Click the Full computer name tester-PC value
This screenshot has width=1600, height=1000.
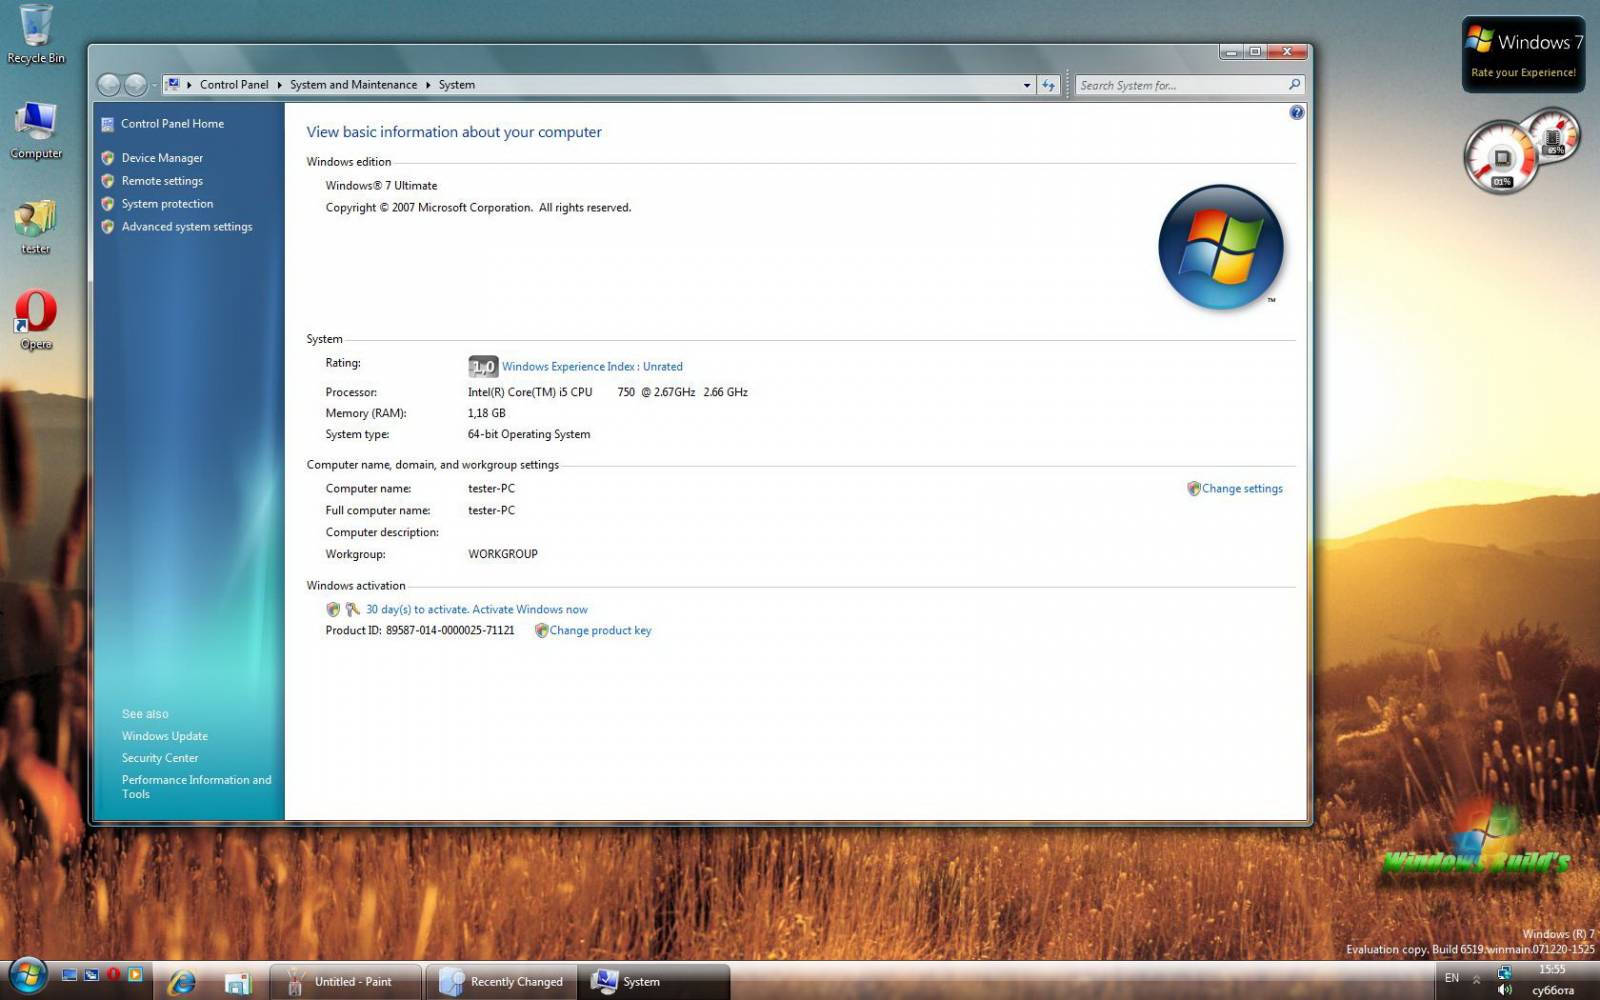point(491,511)
